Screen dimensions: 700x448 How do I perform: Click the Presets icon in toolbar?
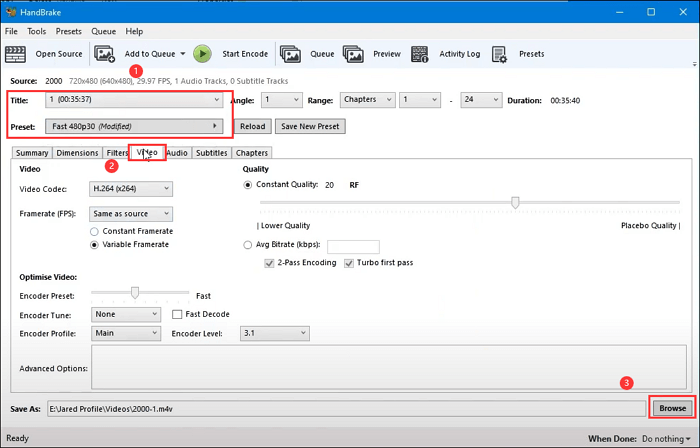click(501, 54)
